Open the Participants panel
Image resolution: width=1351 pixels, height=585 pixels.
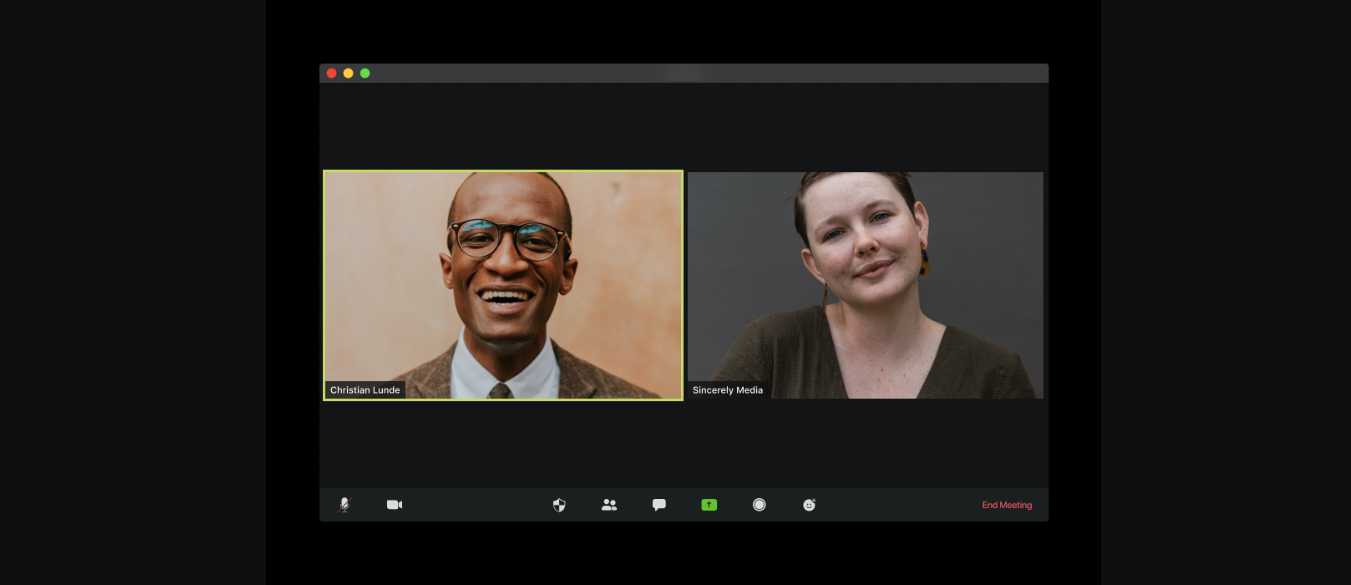609,505
